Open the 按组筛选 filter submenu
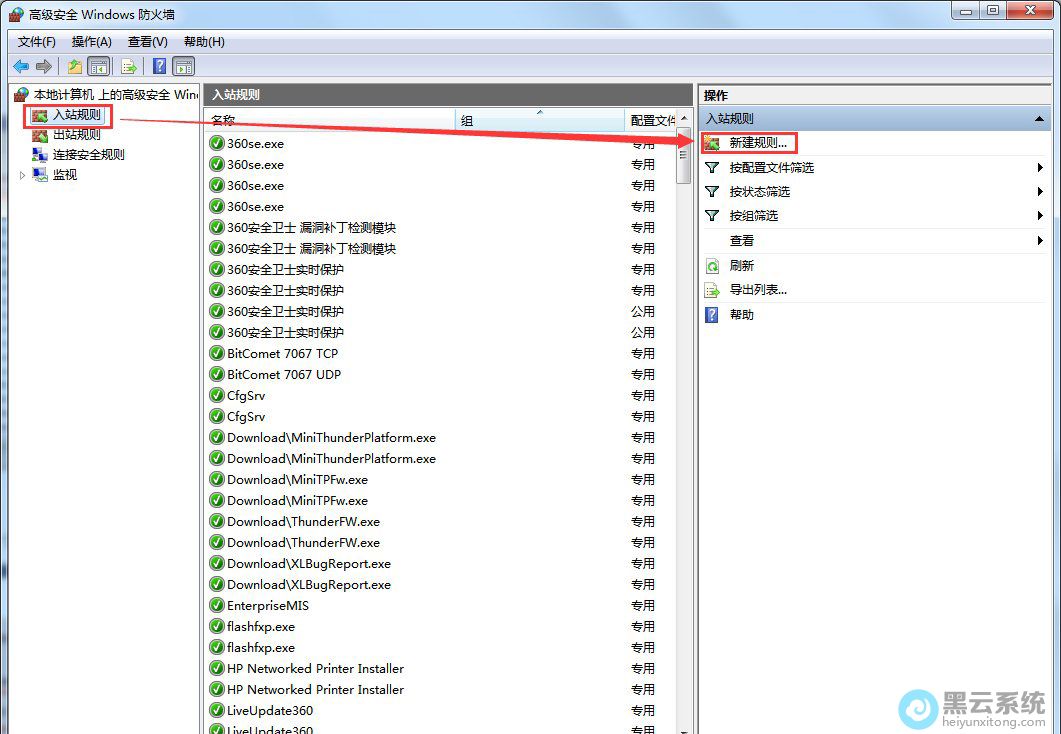Viewport: 1061px width, 734px height. pyautogui.click(x=753, y=216)
